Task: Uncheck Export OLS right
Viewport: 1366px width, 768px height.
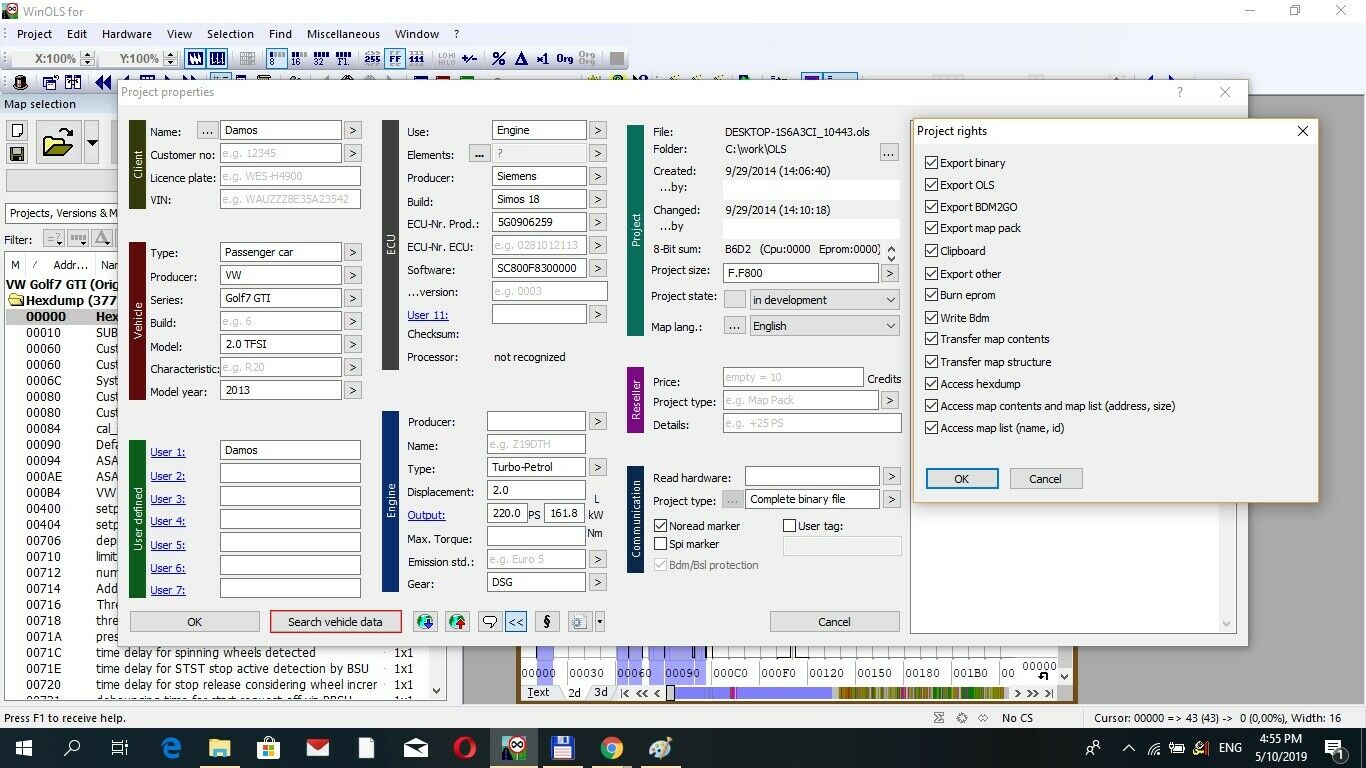Action: coord(932,185)
